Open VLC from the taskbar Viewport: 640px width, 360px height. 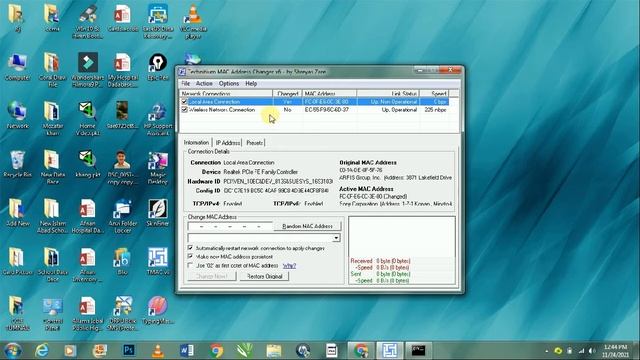click(158, 350)
